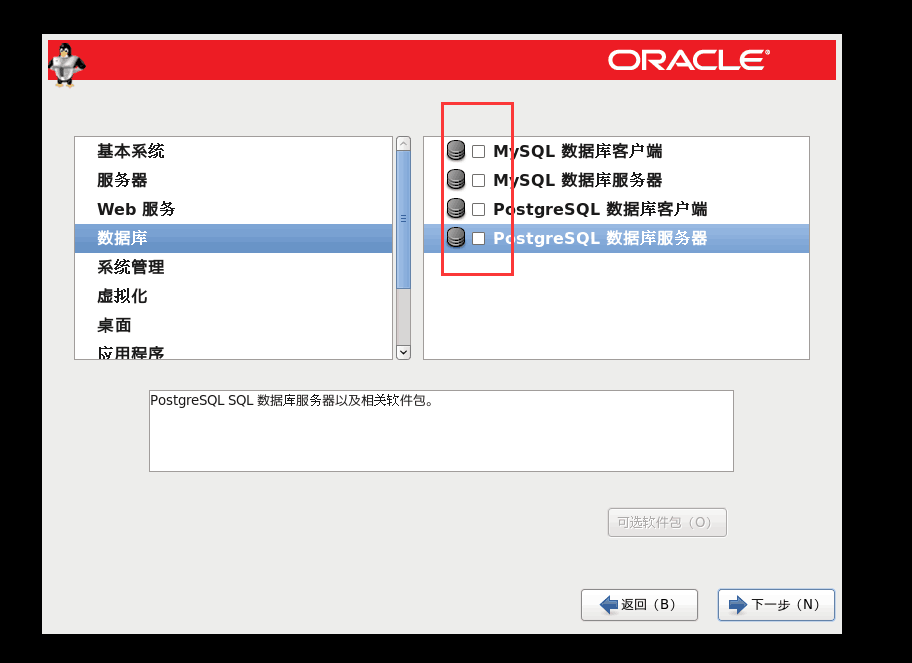Click the PostgreSQL database server icon

point(456,238)
